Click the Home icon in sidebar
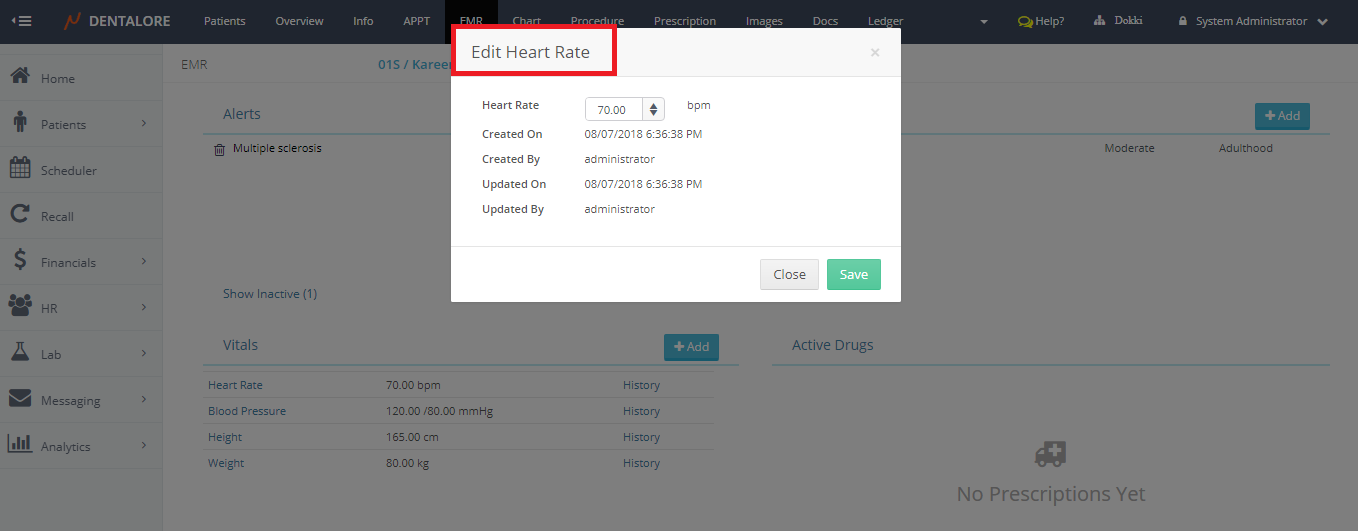Viewport: 1358px width, 531px height. 19,77
